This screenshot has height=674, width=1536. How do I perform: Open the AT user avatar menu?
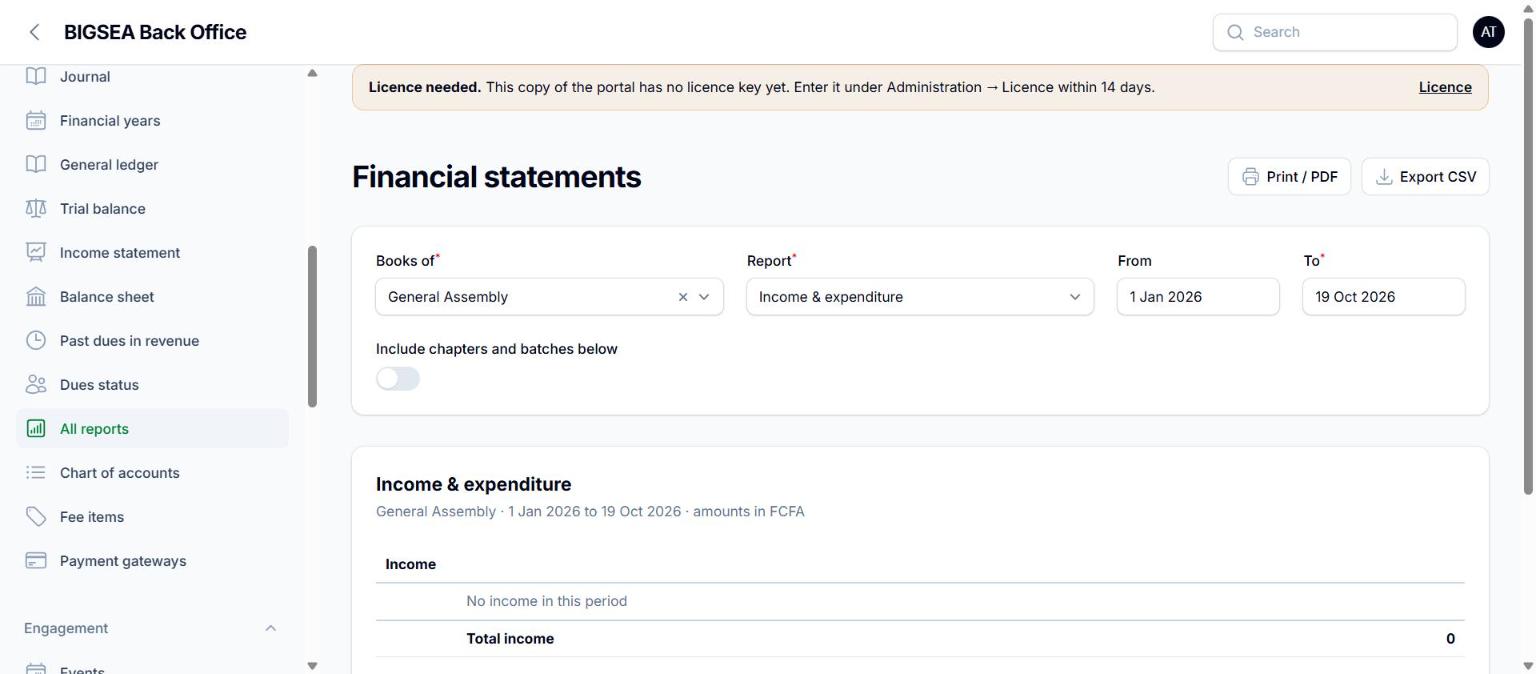click(x=1488, y=32)
